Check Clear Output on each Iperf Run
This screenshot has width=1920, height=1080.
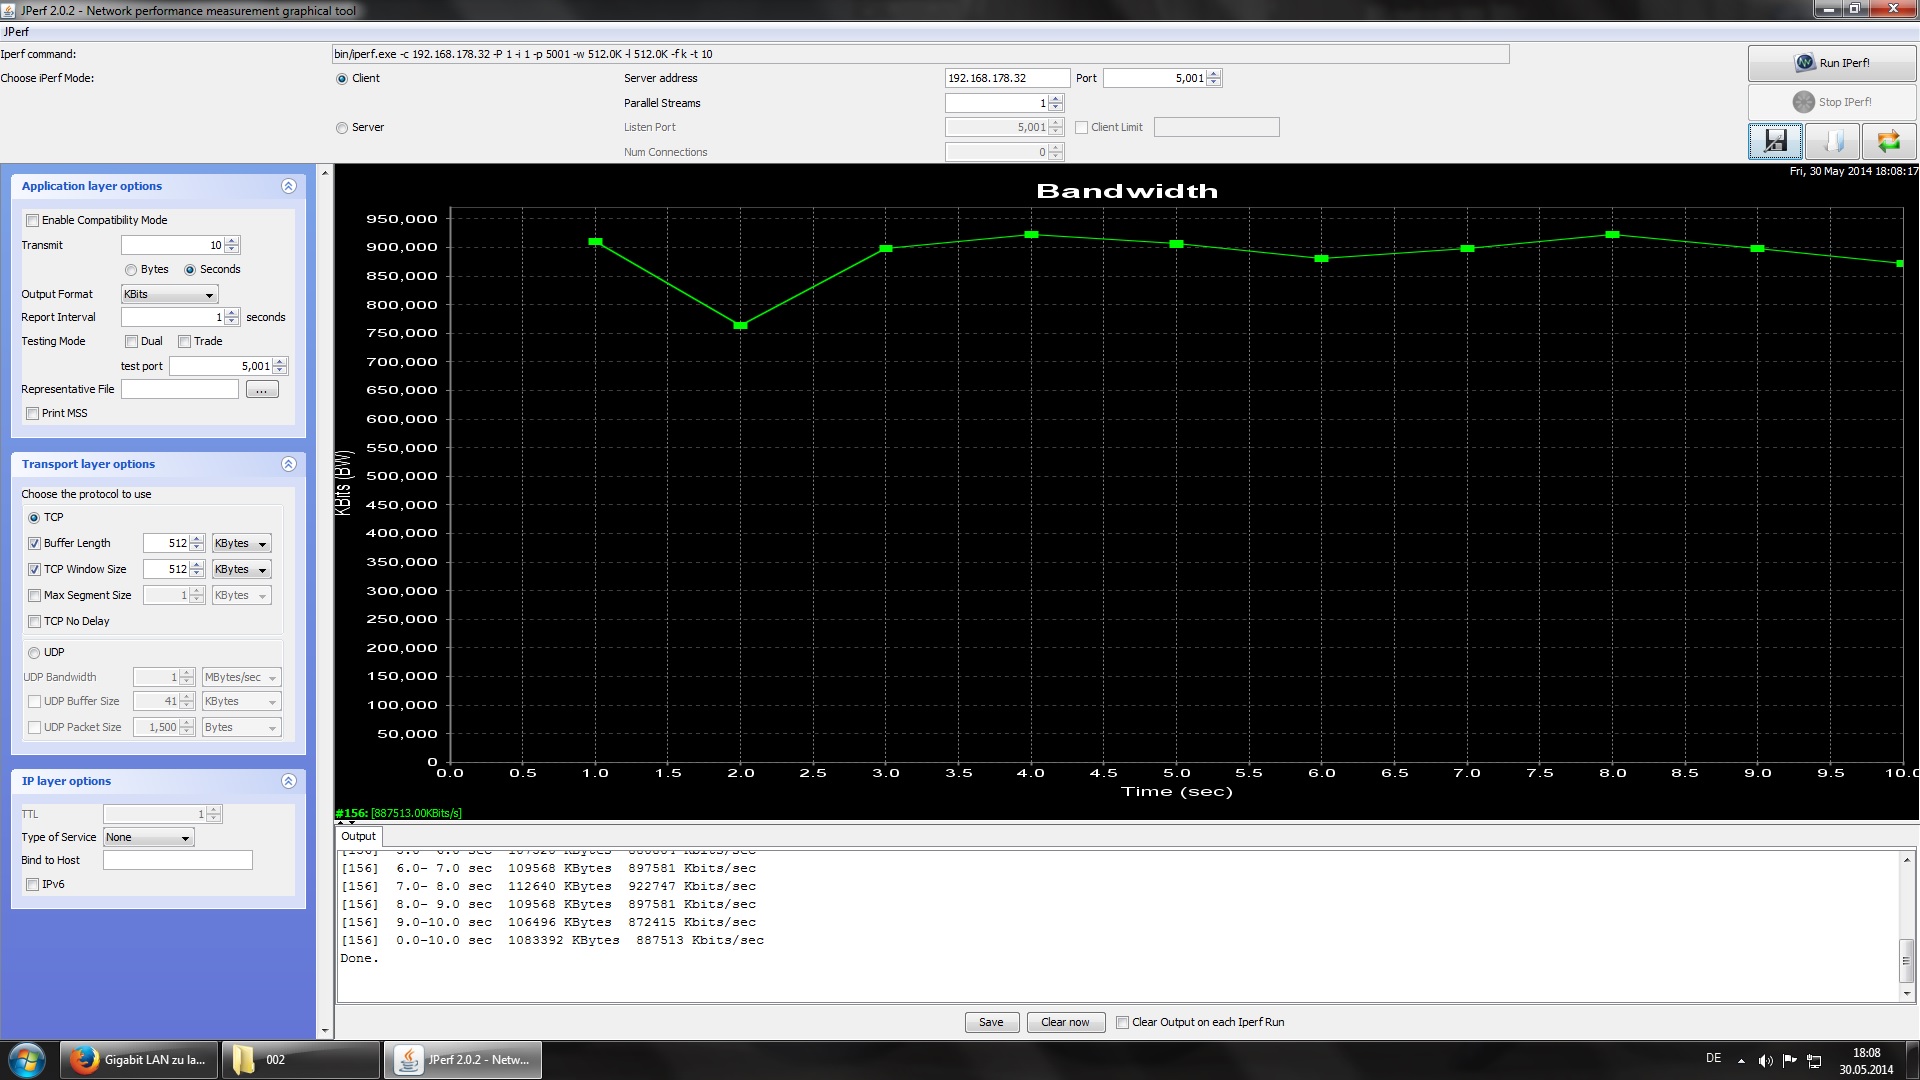(1122, 1022)
